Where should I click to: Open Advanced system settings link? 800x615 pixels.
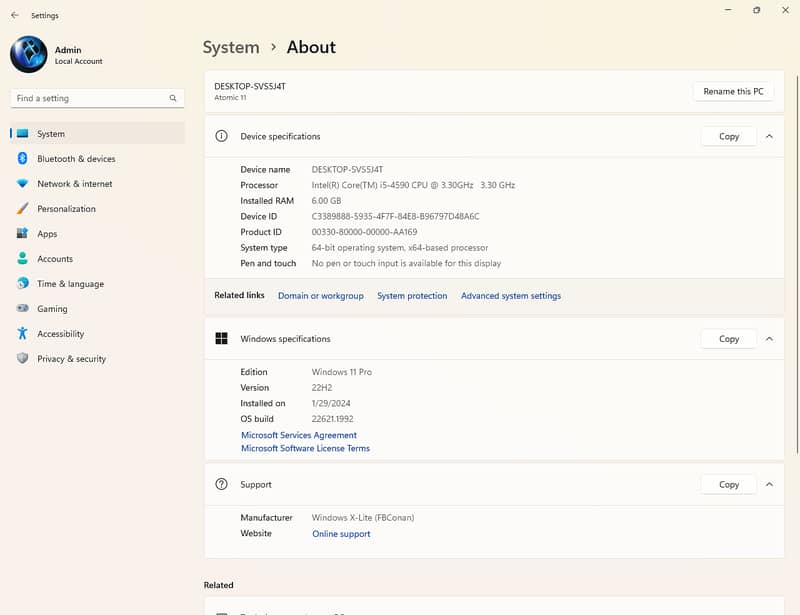511,296
